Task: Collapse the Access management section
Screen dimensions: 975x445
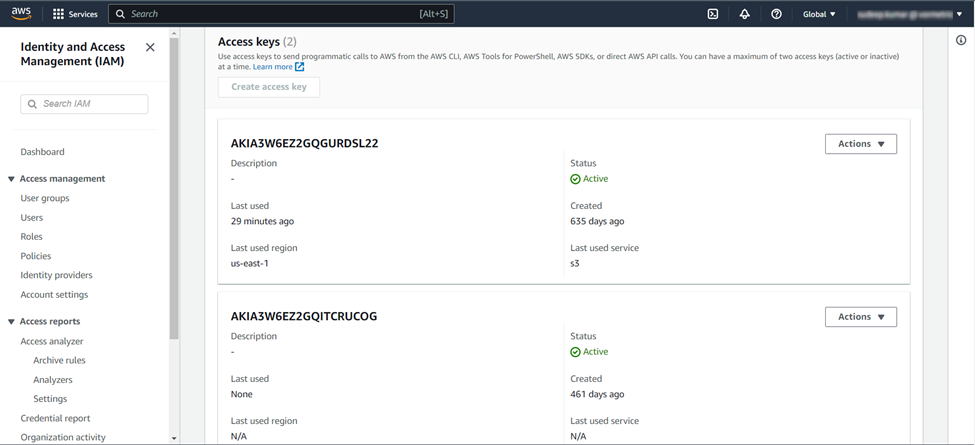Action: click(x=11, y=179)
